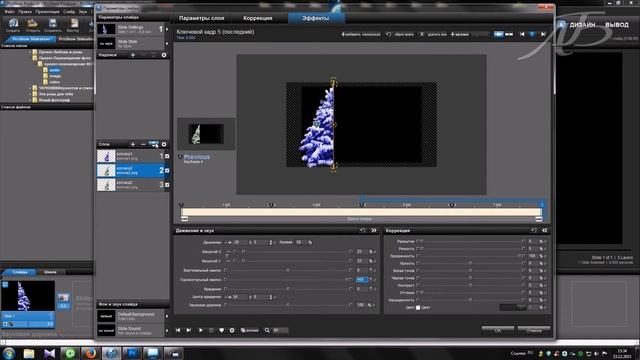Click the Создать toolbar icon in main window
The height and width of the screenshot is (360, 640).
click(x=13, y=25)
